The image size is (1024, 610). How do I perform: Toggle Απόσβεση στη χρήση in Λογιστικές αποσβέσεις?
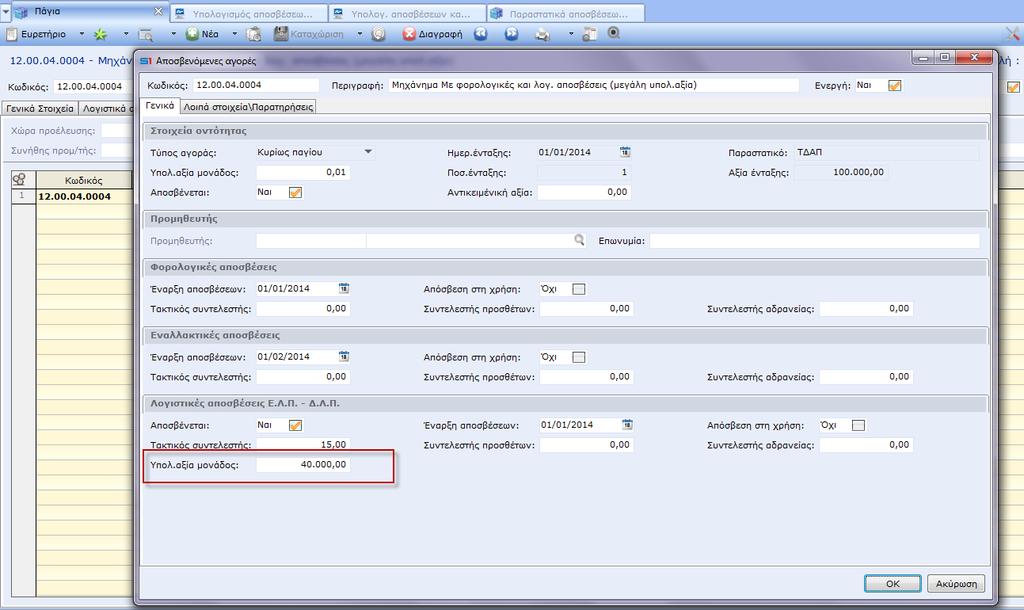858,426
